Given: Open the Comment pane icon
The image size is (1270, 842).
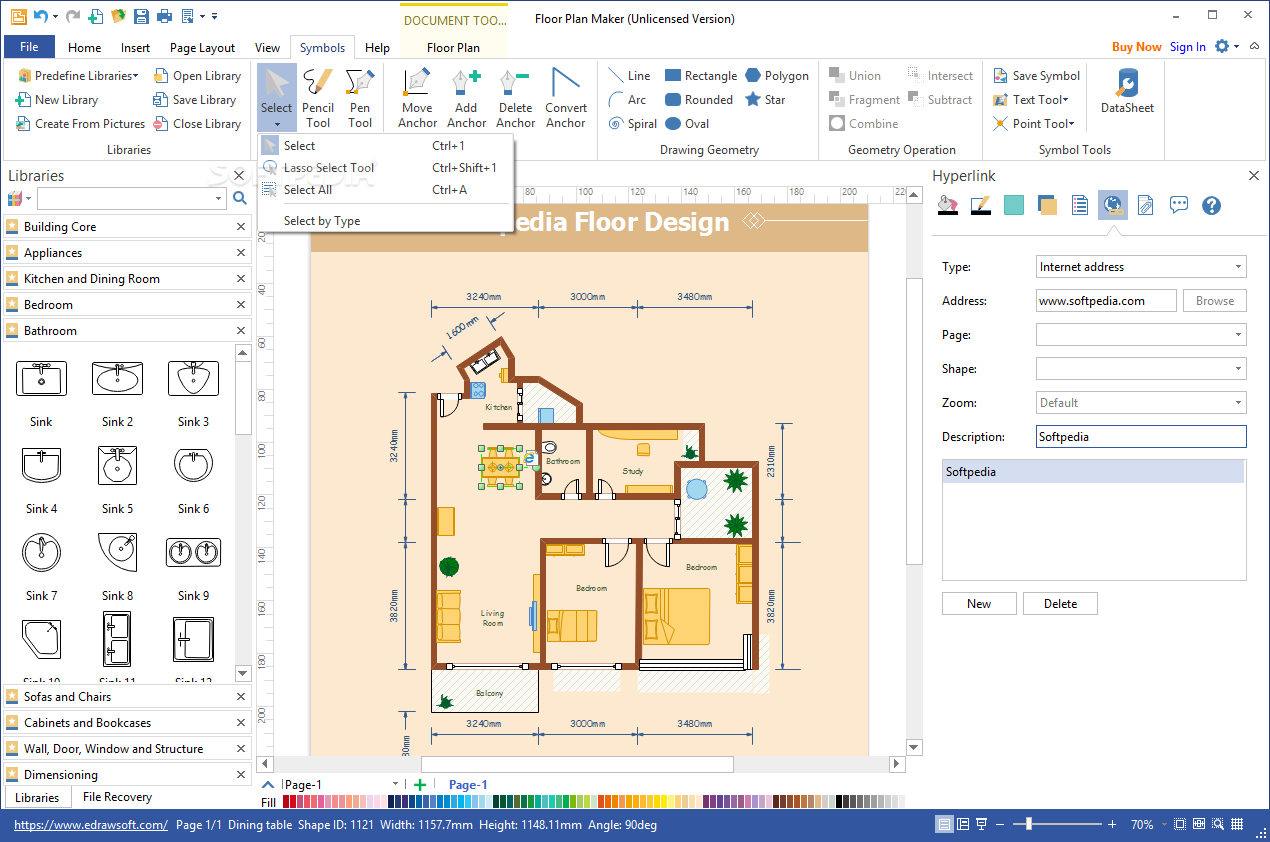Looking at the screenshot, I should tap(1179, 205).
